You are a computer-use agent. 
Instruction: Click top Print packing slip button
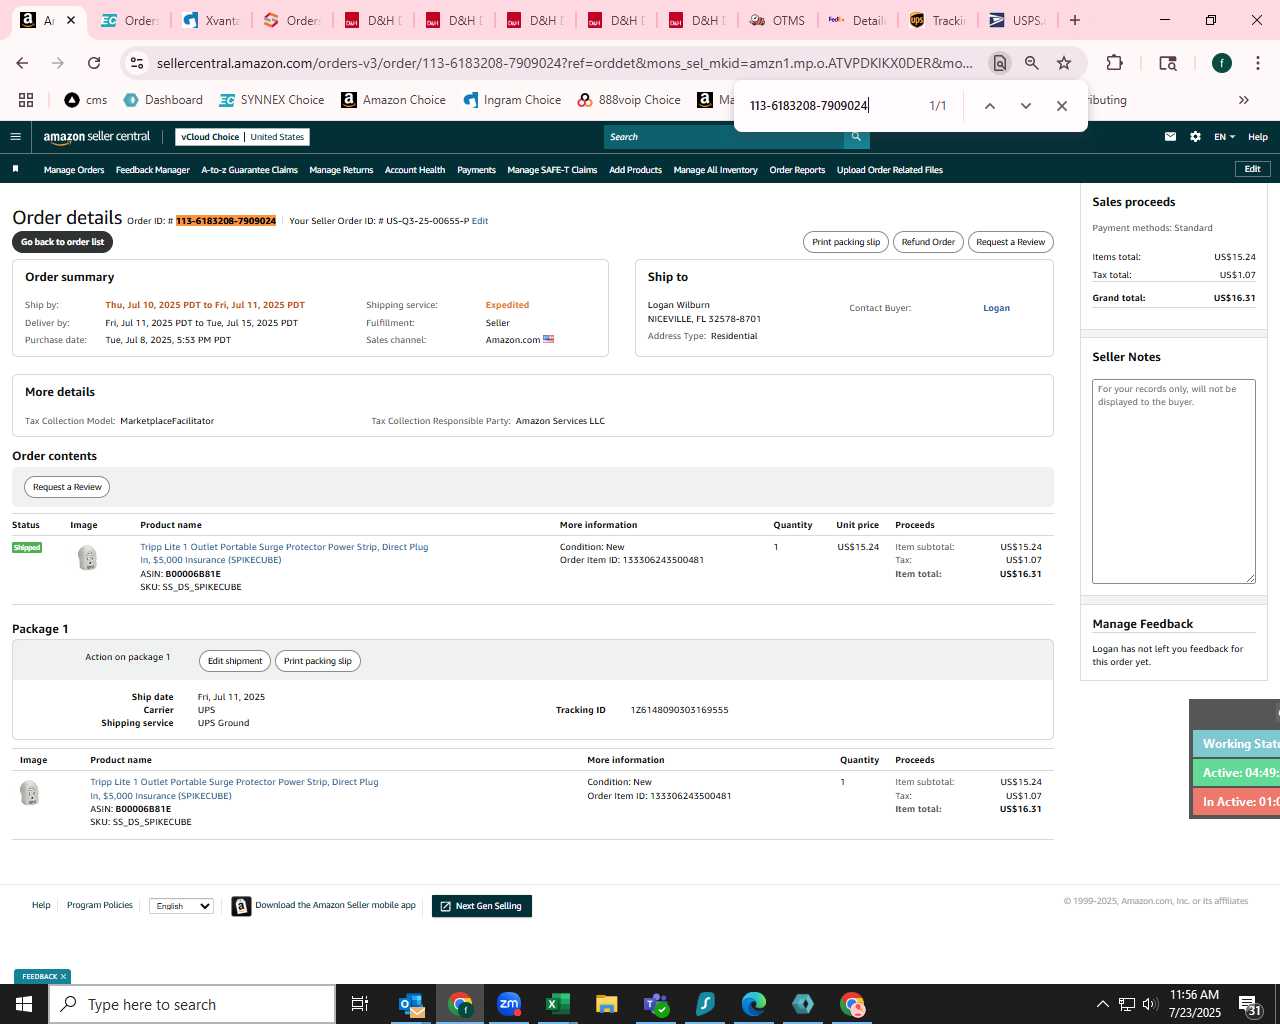coord(846,242)
